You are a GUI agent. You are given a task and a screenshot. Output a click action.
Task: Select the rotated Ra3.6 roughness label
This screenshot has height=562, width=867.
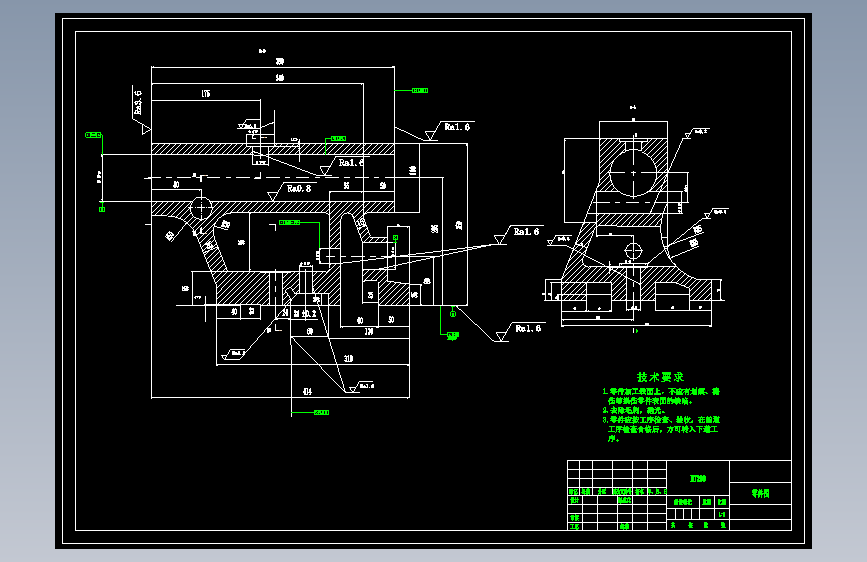[x=138, y=102]
